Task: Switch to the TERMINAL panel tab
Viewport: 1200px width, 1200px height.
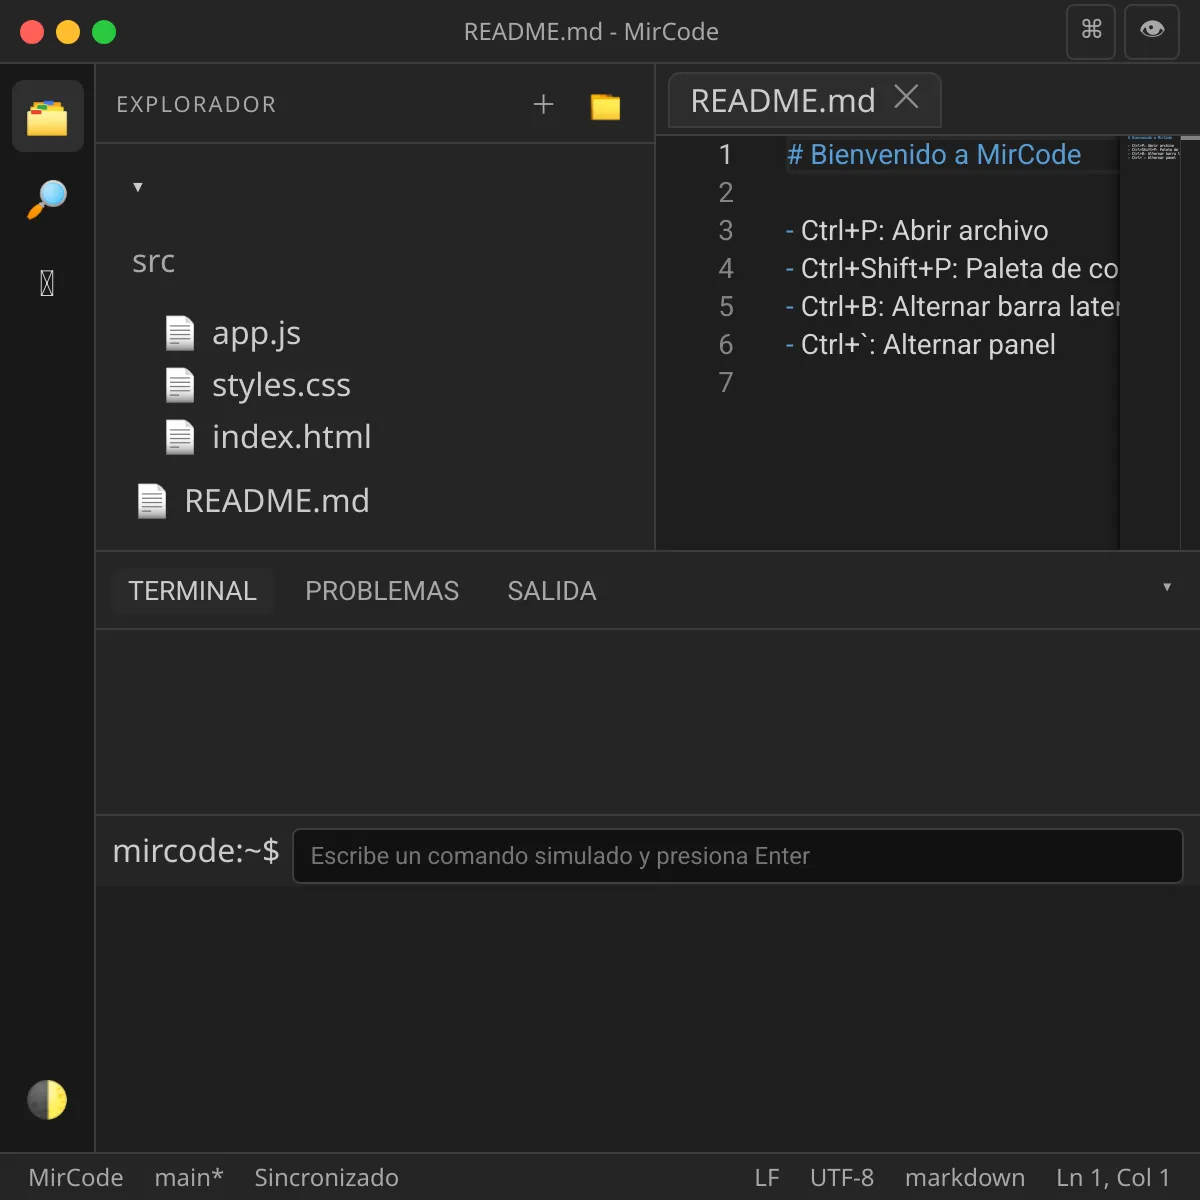Action: tap(192, 591)
